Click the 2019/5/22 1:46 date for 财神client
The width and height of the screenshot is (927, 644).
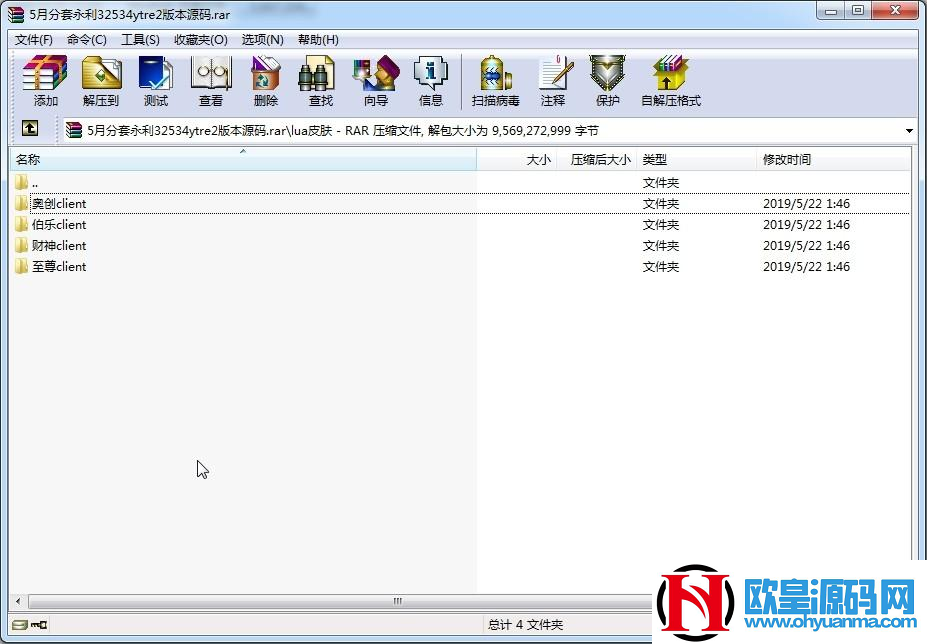coord(806,245)
